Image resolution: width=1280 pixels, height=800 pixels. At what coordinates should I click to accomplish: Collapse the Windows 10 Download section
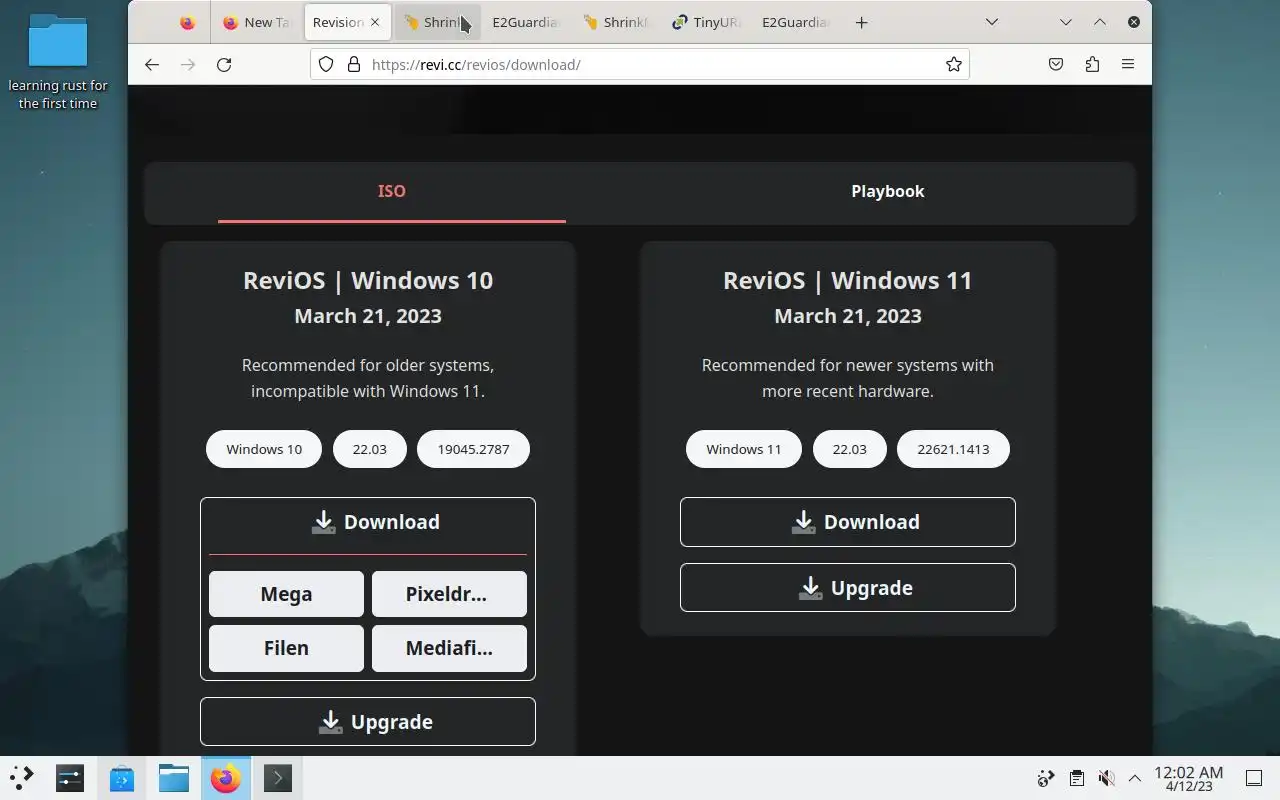point(368,522)
